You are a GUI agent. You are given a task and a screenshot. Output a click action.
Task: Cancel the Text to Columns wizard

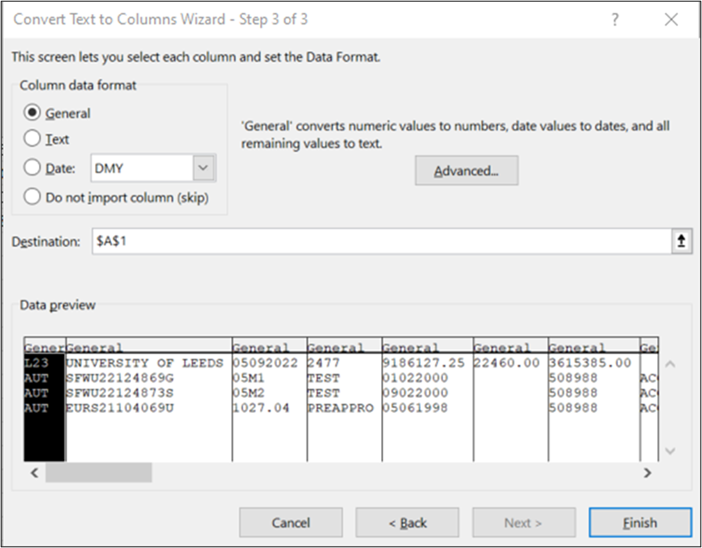click(x=291, y=522)
